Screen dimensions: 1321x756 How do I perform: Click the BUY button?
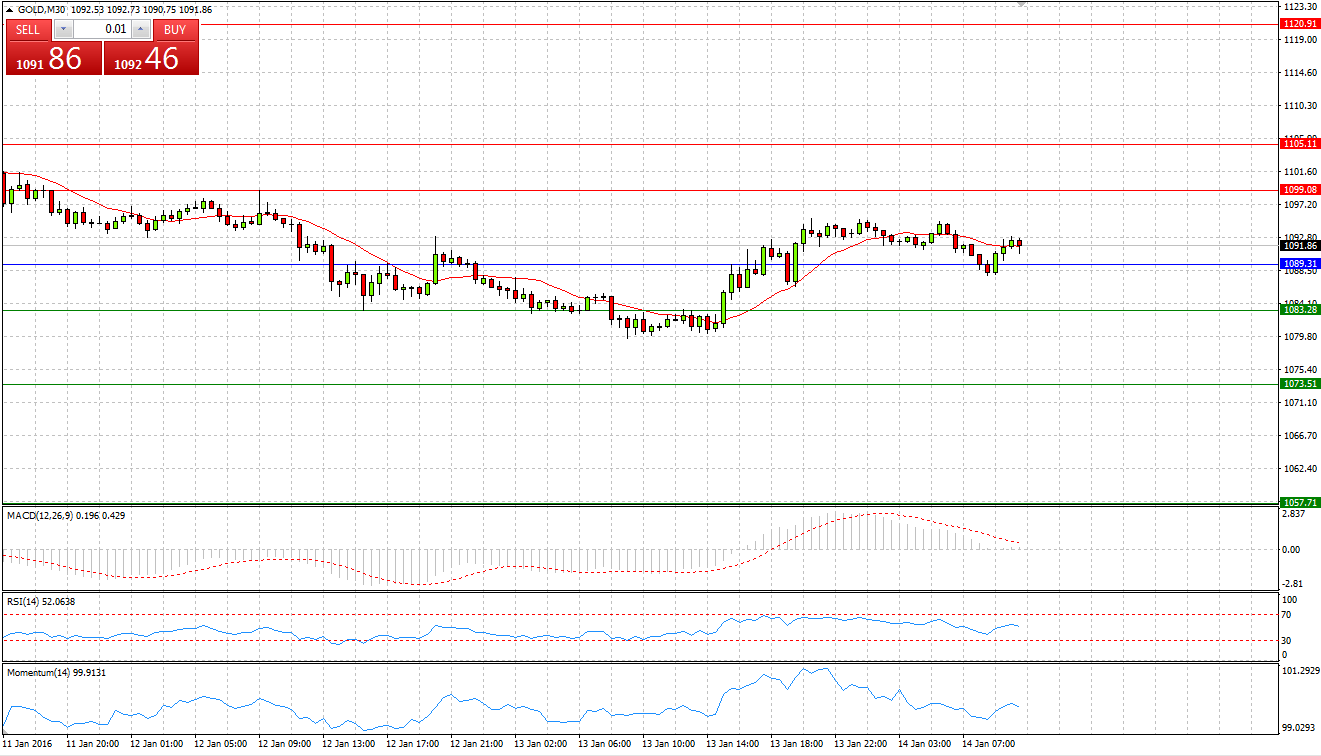175,29
